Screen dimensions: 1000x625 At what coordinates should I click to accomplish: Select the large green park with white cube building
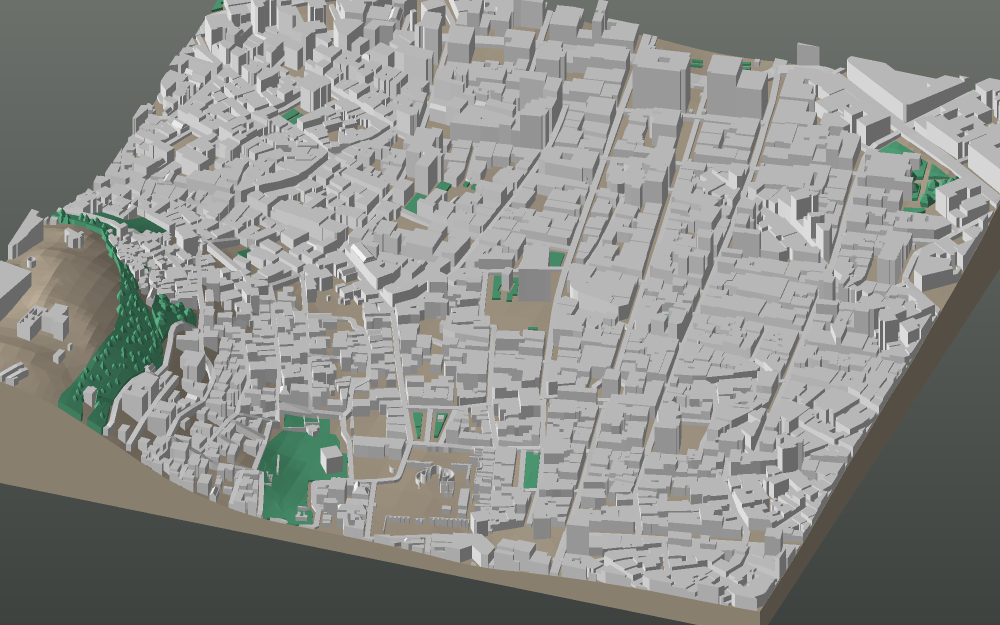tap(297, 469)
